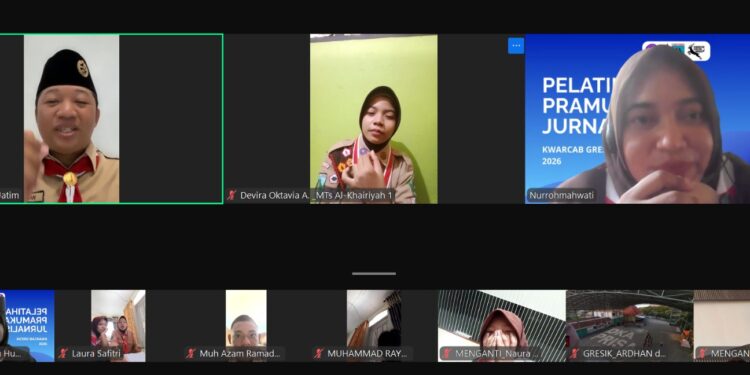750x375 pixels.
Task: Select GRESIK_ARDHAN's thumbnail video
Action: coord(630,326)
